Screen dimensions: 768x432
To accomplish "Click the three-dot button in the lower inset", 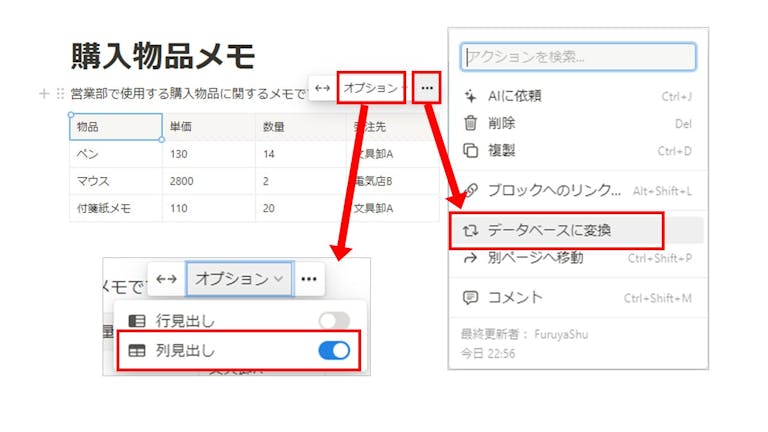I will coord(309,279).
